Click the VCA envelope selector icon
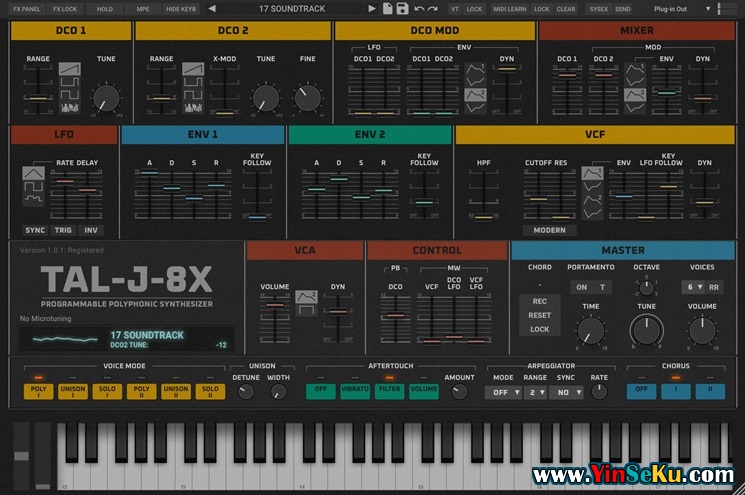 coord(306,300)
